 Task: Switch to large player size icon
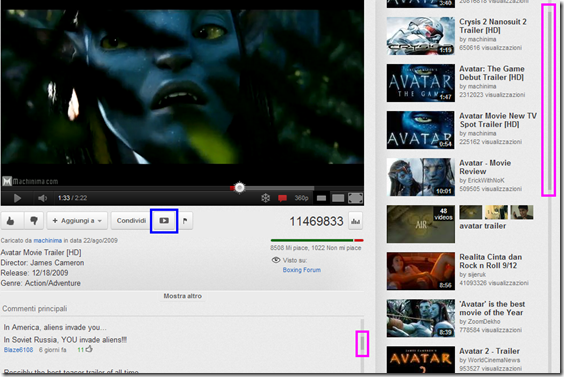(x=338, y=198)
